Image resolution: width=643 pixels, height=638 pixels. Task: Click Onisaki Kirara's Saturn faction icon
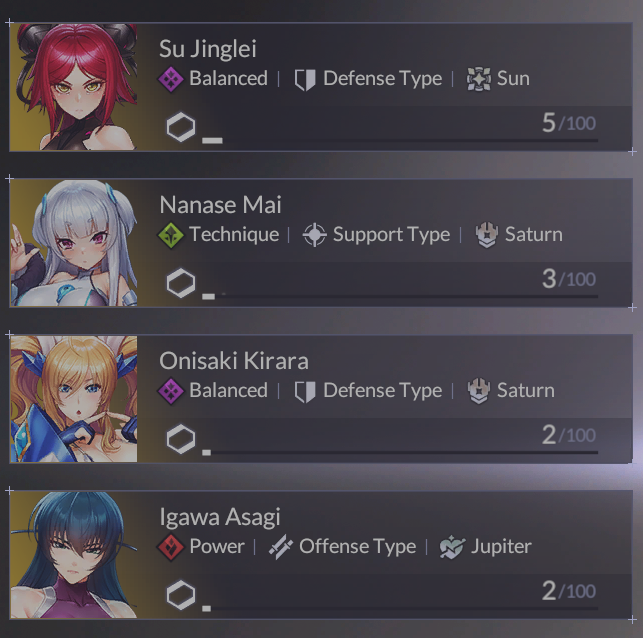click(479, 391)
